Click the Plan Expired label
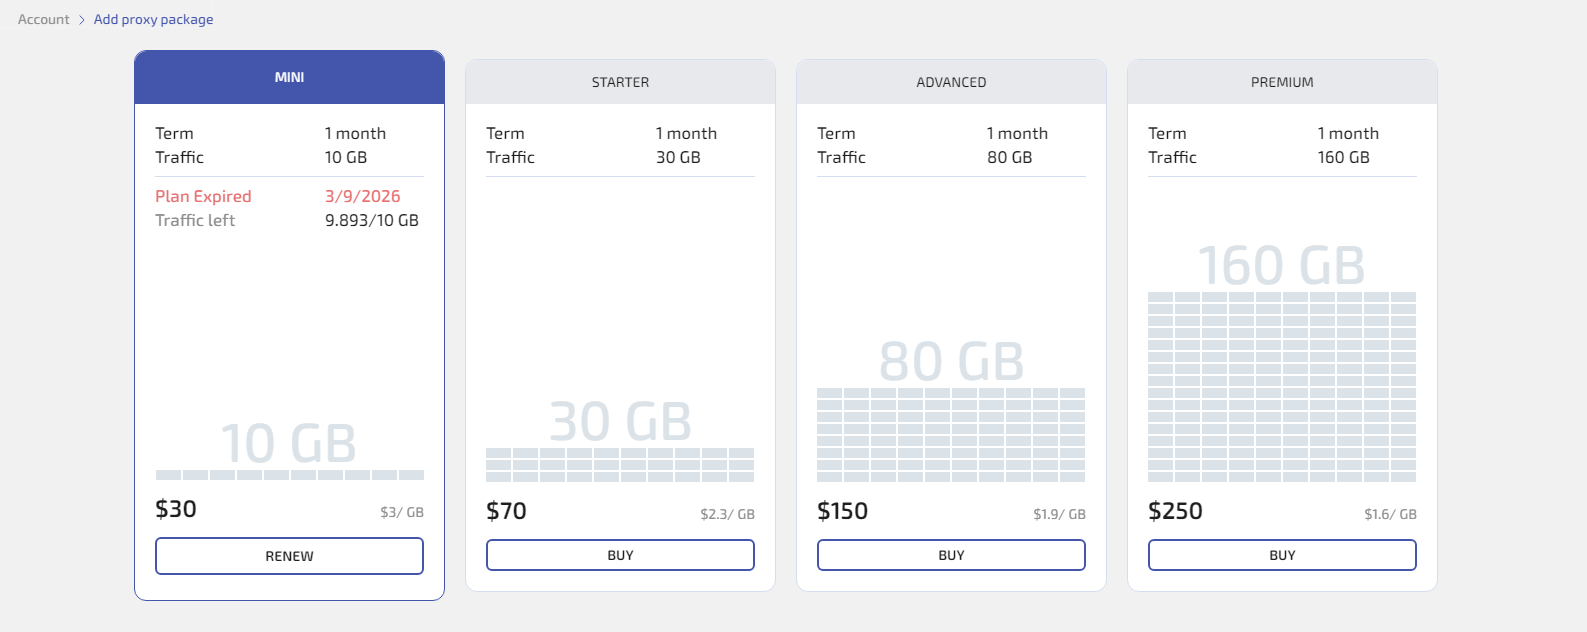 point(203,196)
